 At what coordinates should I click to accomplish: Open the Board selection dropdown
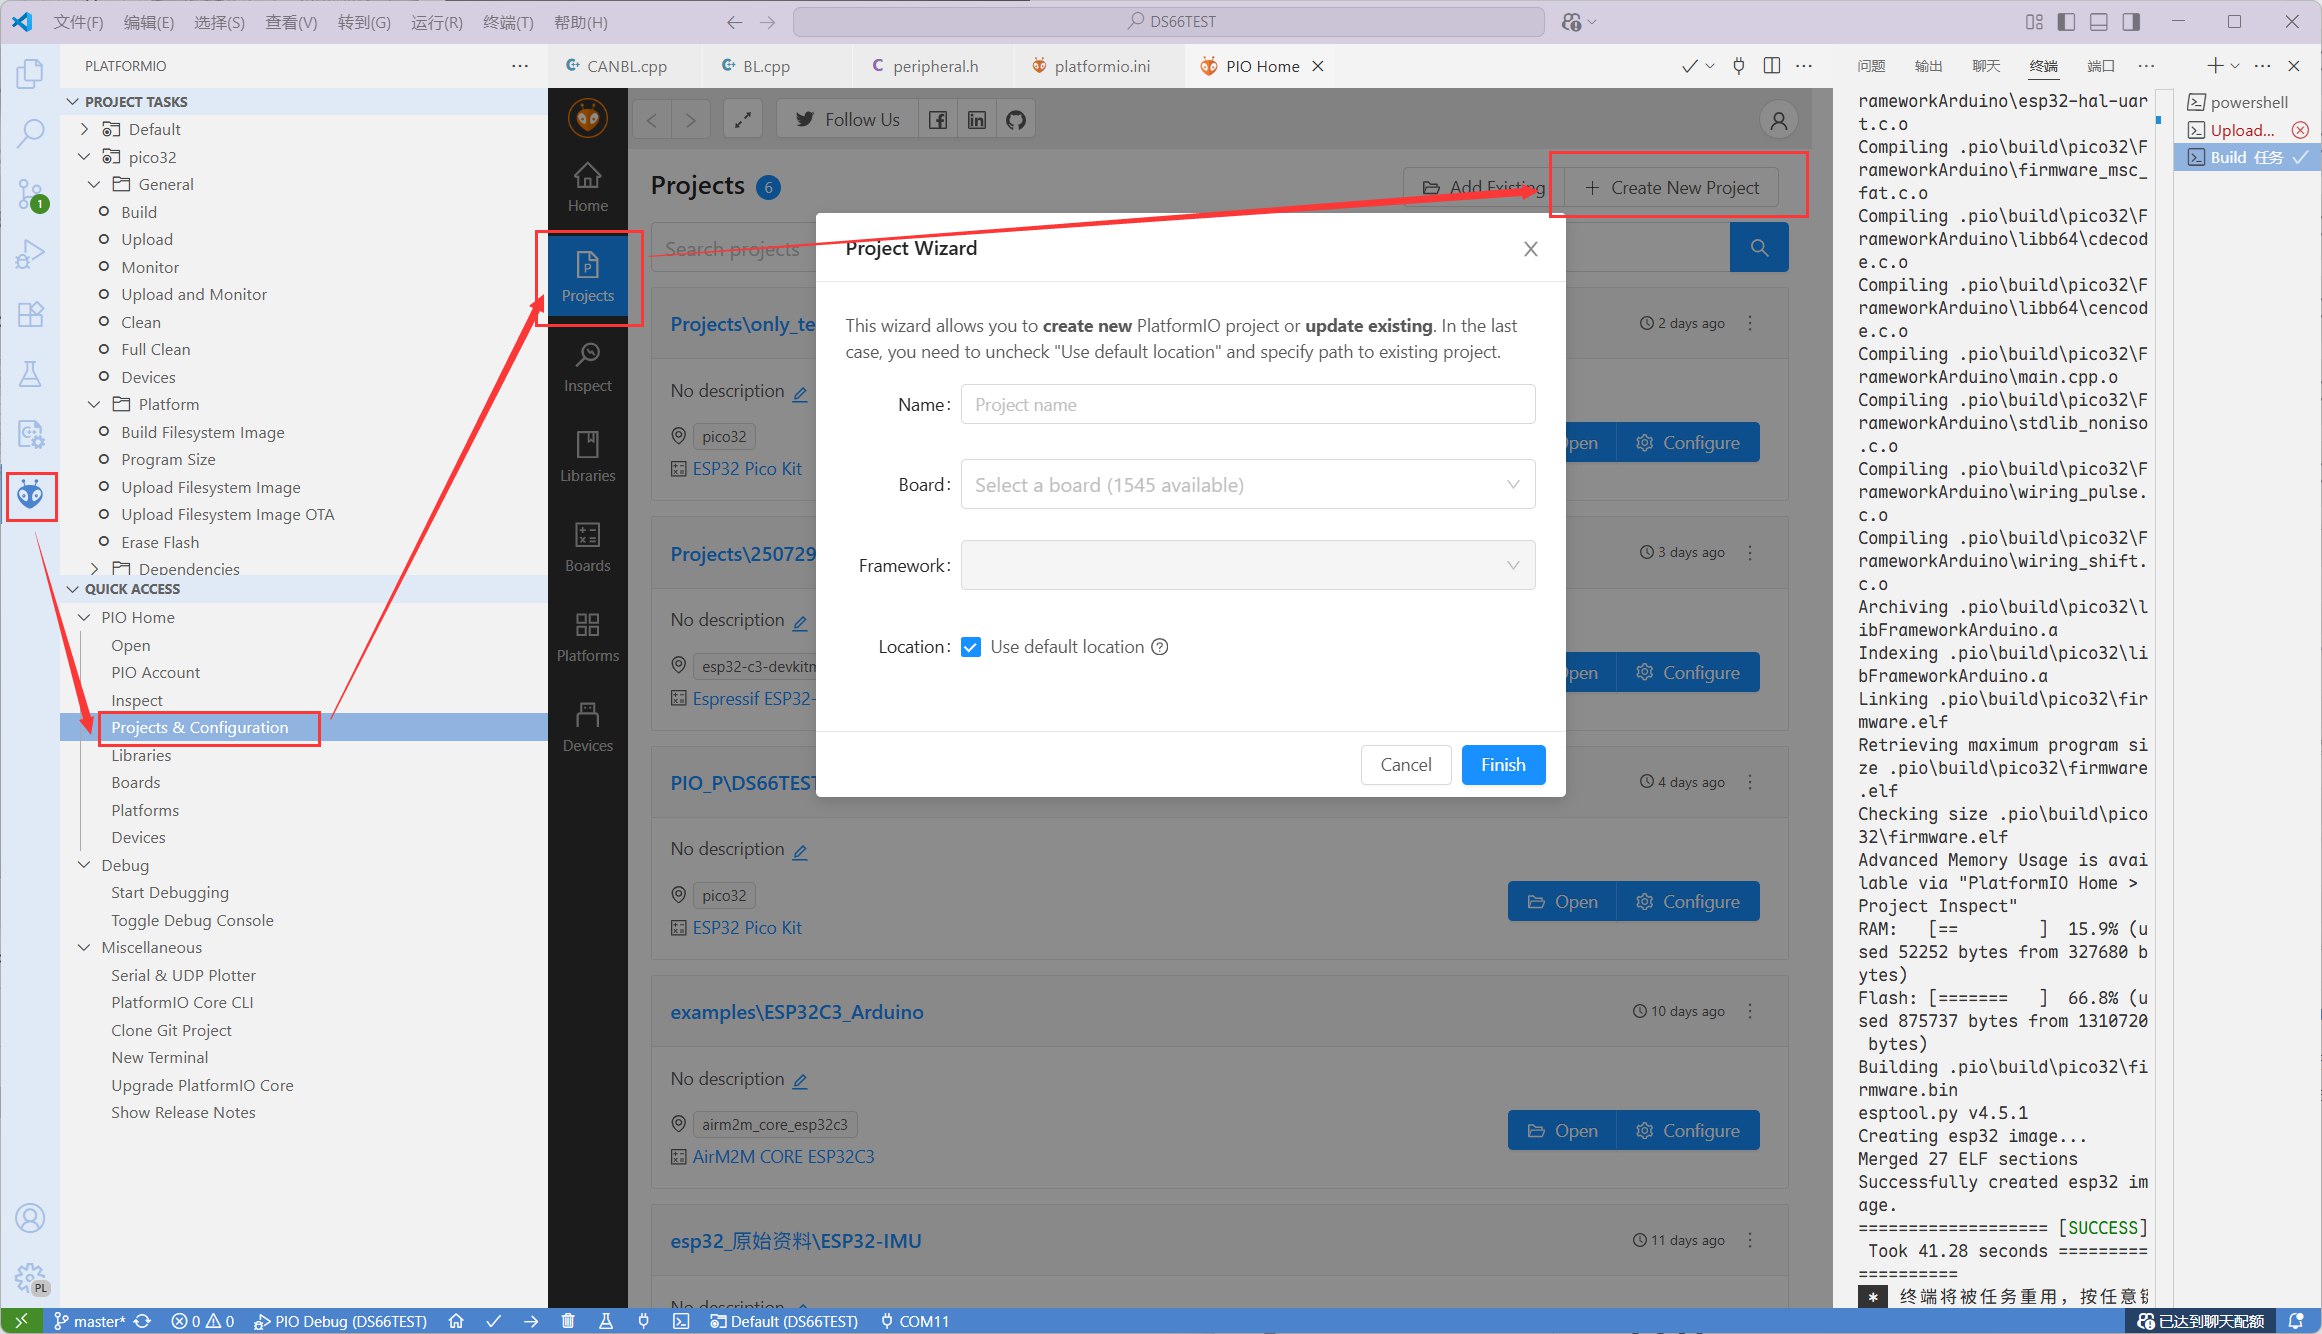1247,484
